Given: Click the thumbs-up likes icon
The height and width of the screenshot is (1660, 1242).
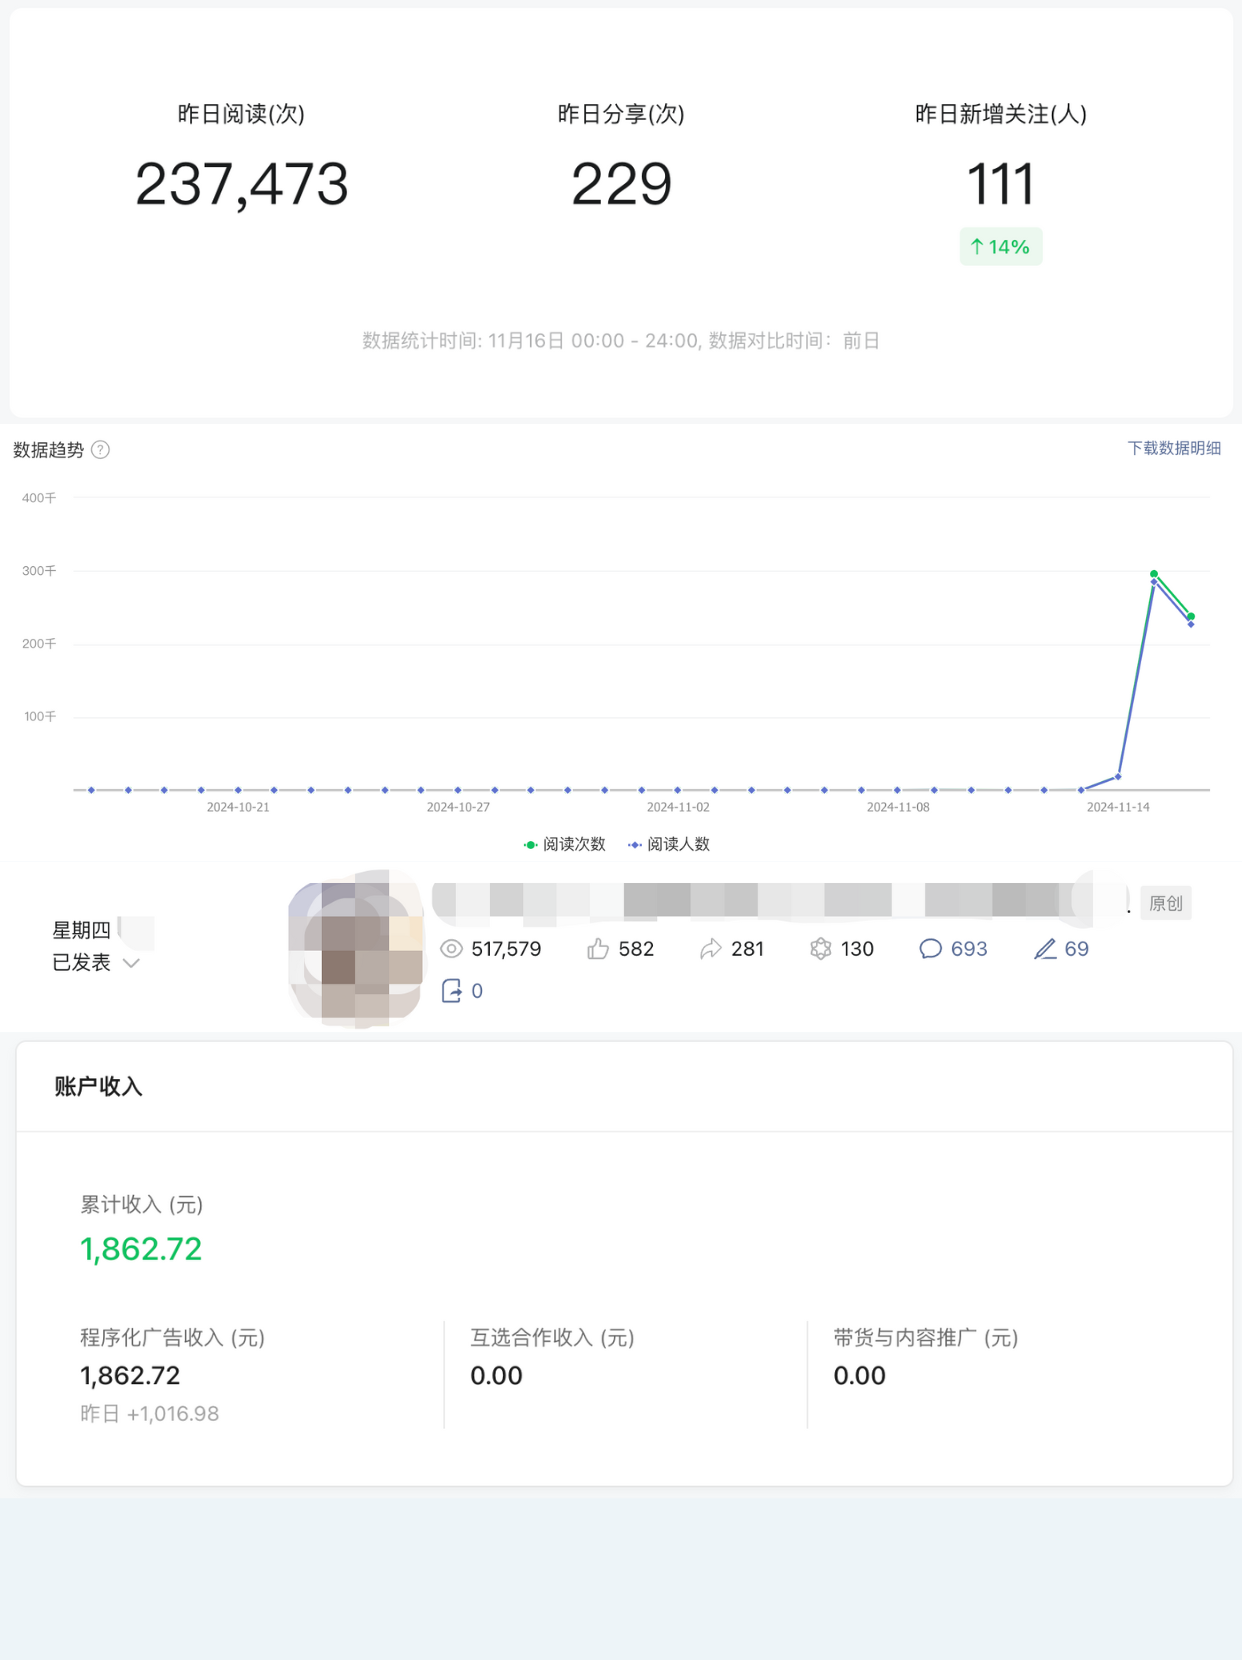Looking at the screenshot, I should (x=598, y=949).
